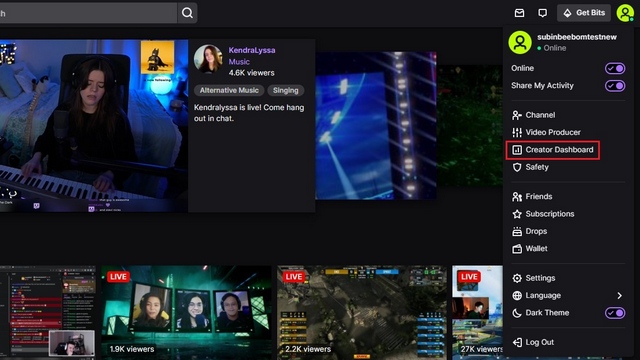Open the whispers chat bubble icon

(542, 13)
